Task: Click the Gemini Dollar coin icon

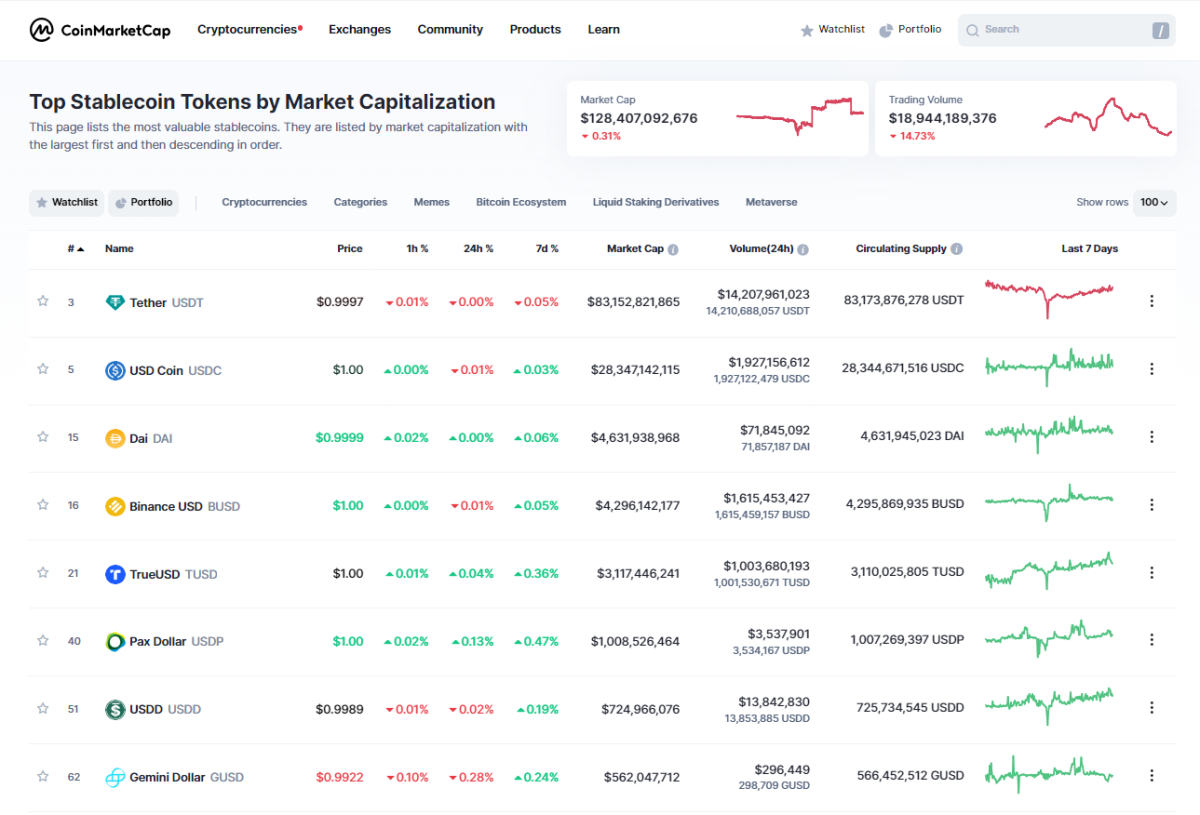Action: [x=115, y=777]
